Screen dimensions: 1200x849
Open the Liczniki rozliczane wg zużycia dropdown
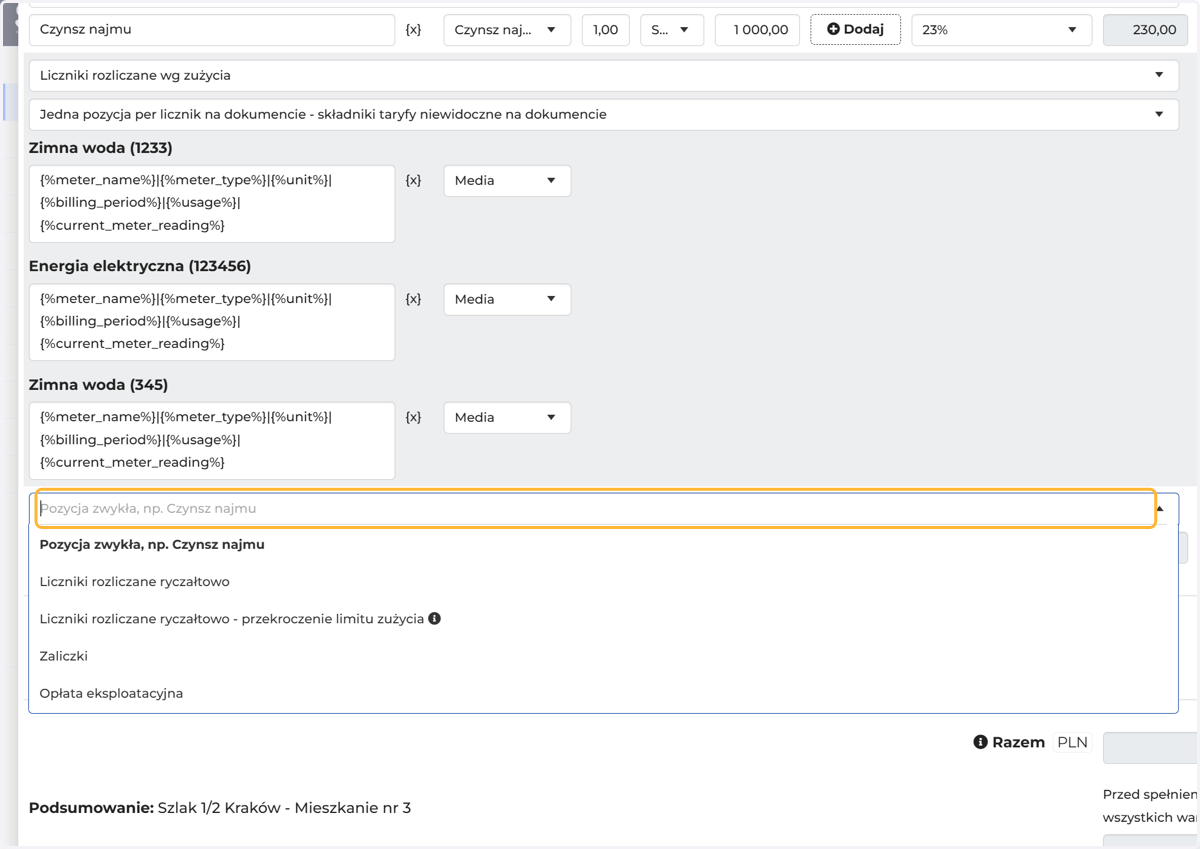click(x=604, y=75)
